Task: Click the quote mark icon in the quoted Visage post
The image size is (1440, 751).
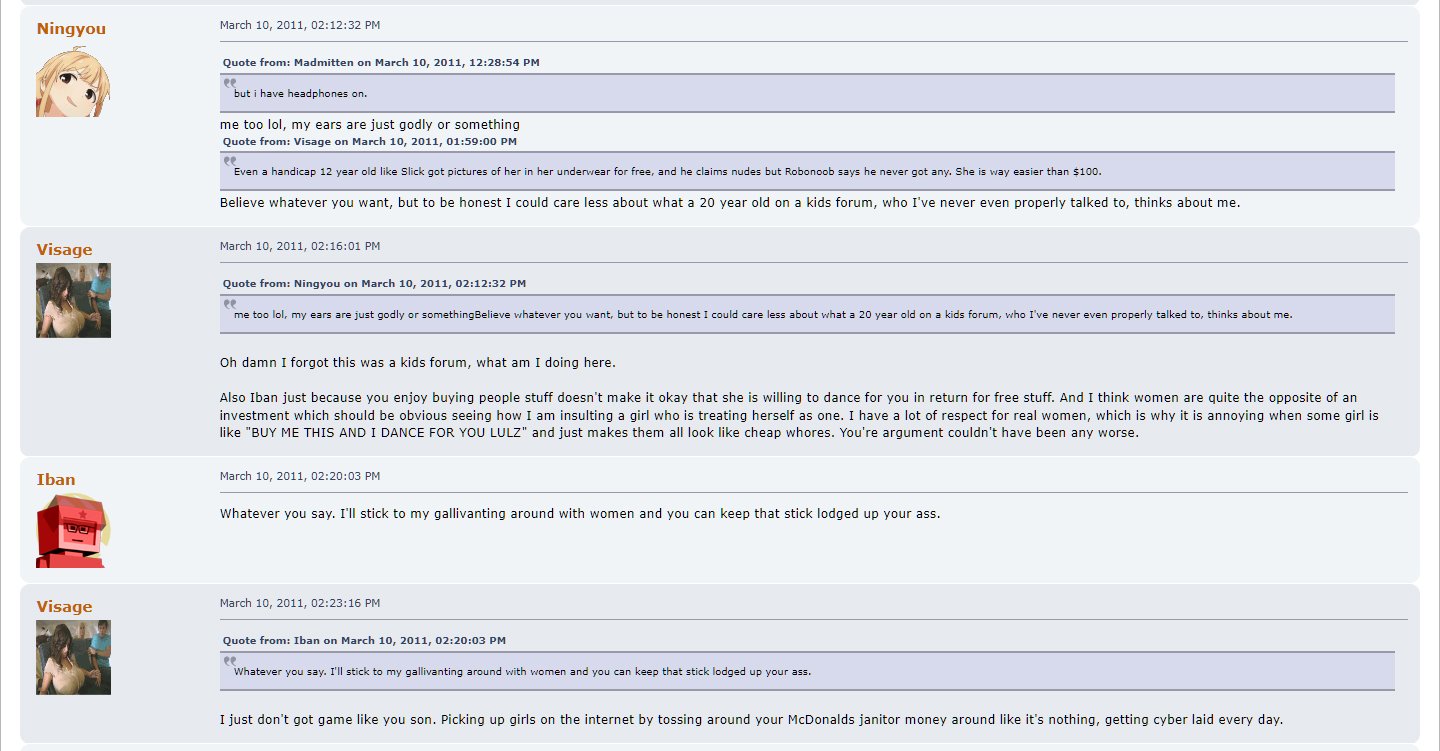Action: 230,161
